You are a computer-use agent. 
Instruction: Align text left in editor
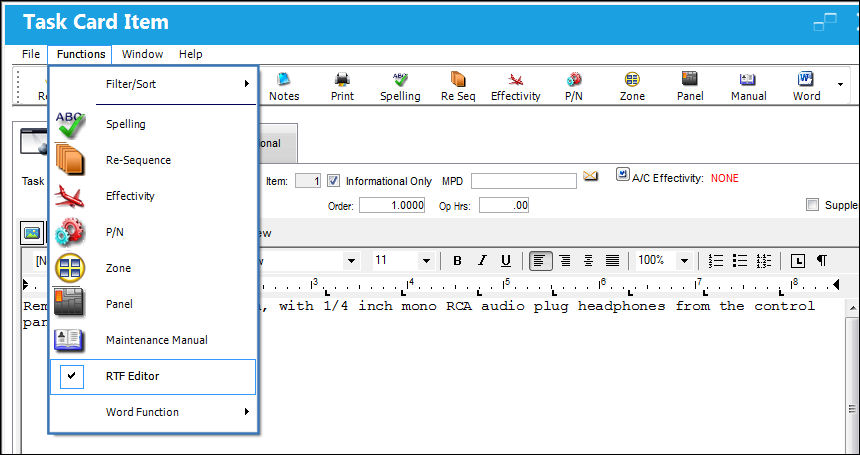[x=541, y=261]
